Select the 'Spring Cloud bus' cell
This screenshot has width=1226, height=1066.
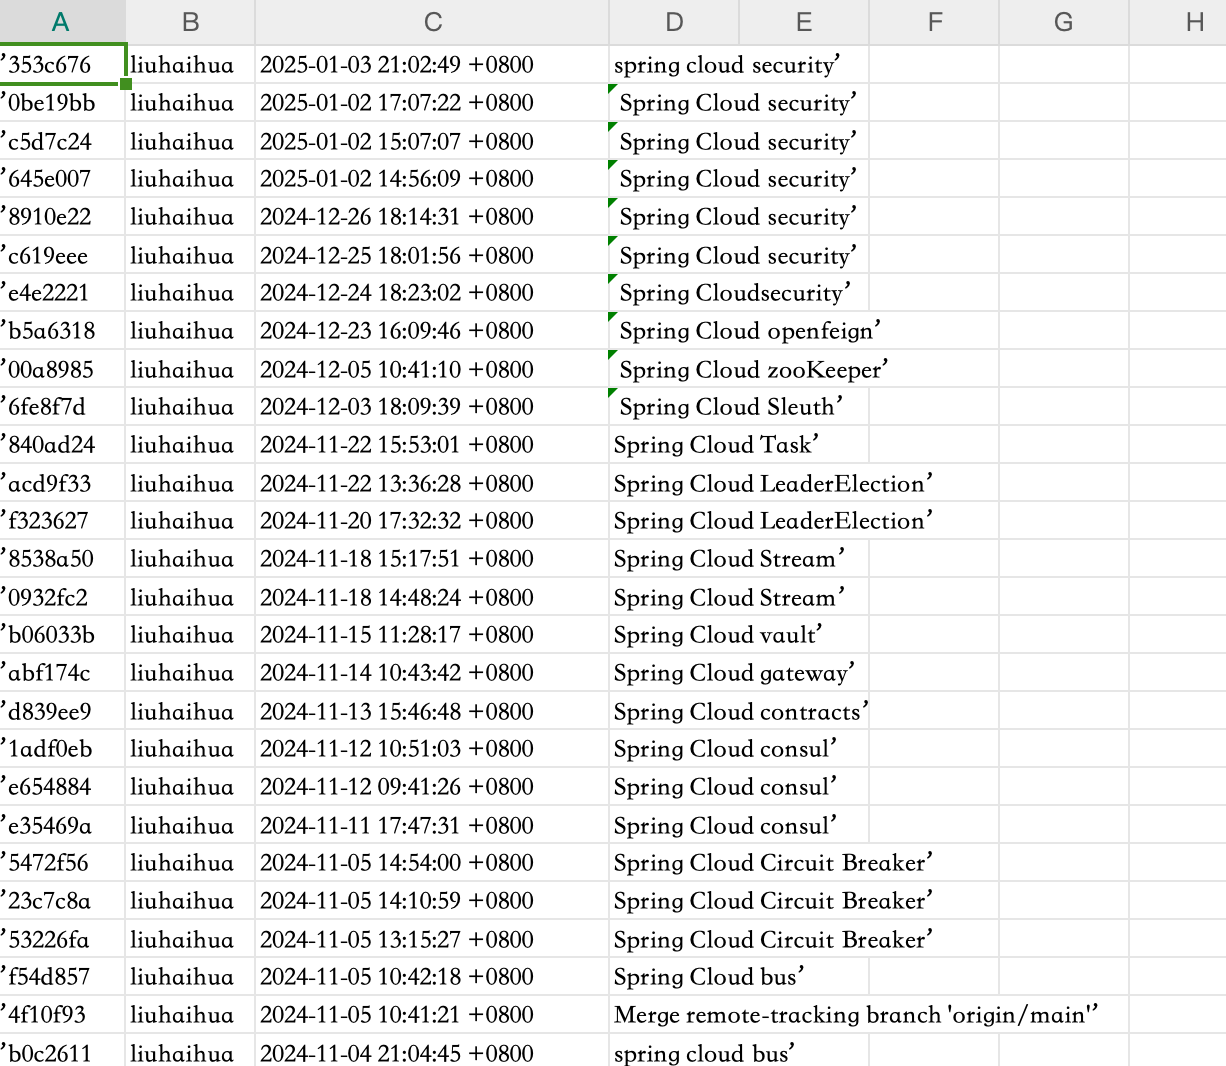(x=674, y=977)
